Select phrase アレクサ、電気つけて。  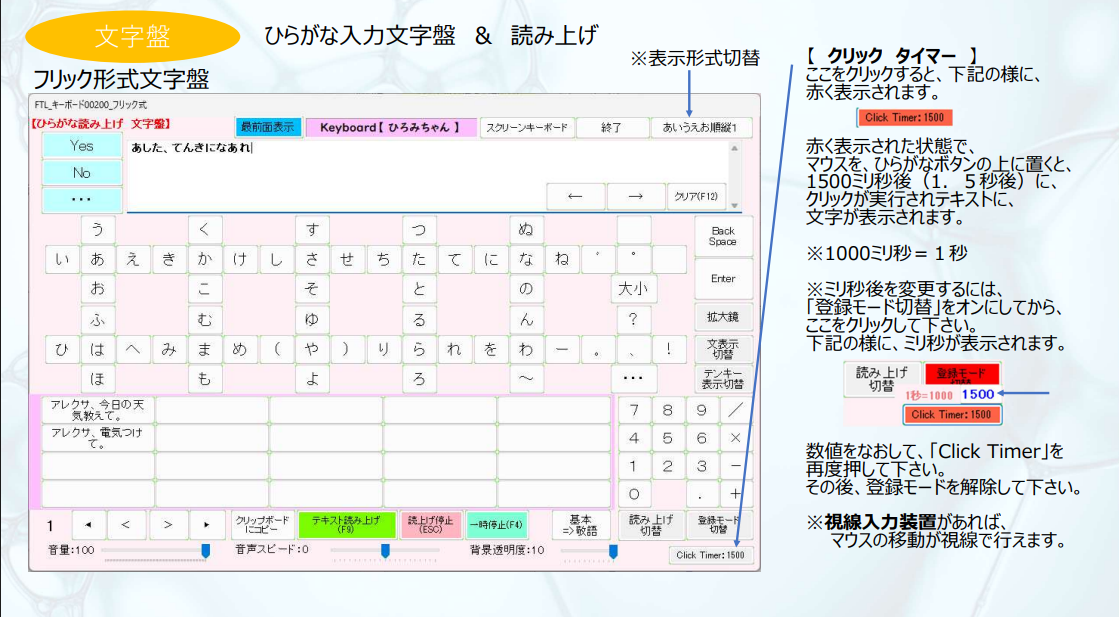pyautogui.click(x=98, y=438)
